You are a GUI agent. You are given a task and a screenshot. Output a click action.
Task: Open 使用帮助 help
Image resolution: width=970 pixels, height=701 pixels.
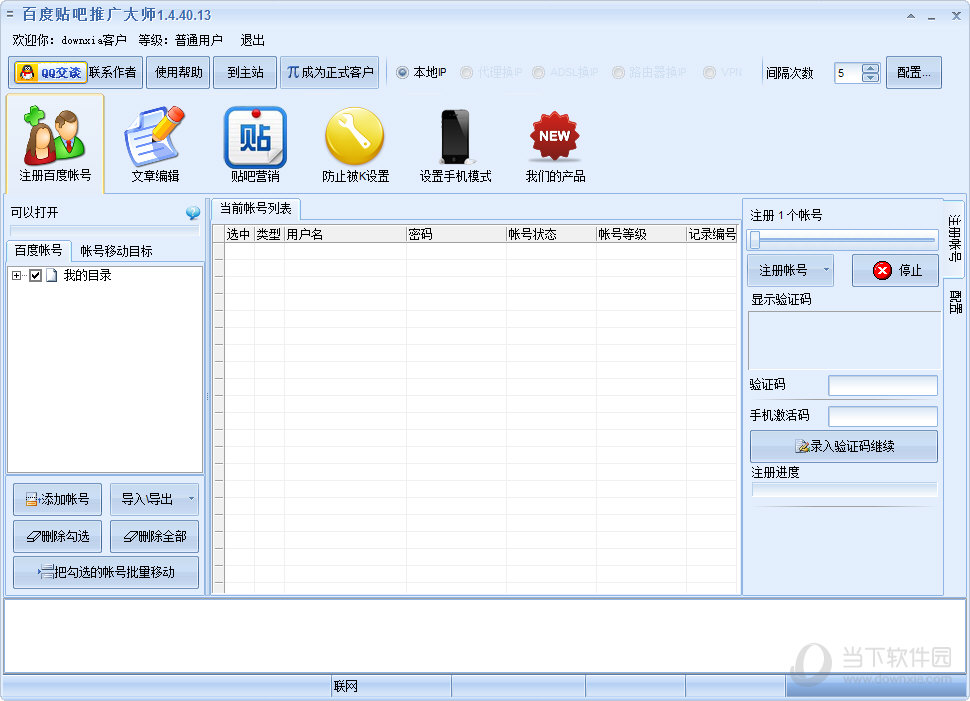click(x=178, y=72)
